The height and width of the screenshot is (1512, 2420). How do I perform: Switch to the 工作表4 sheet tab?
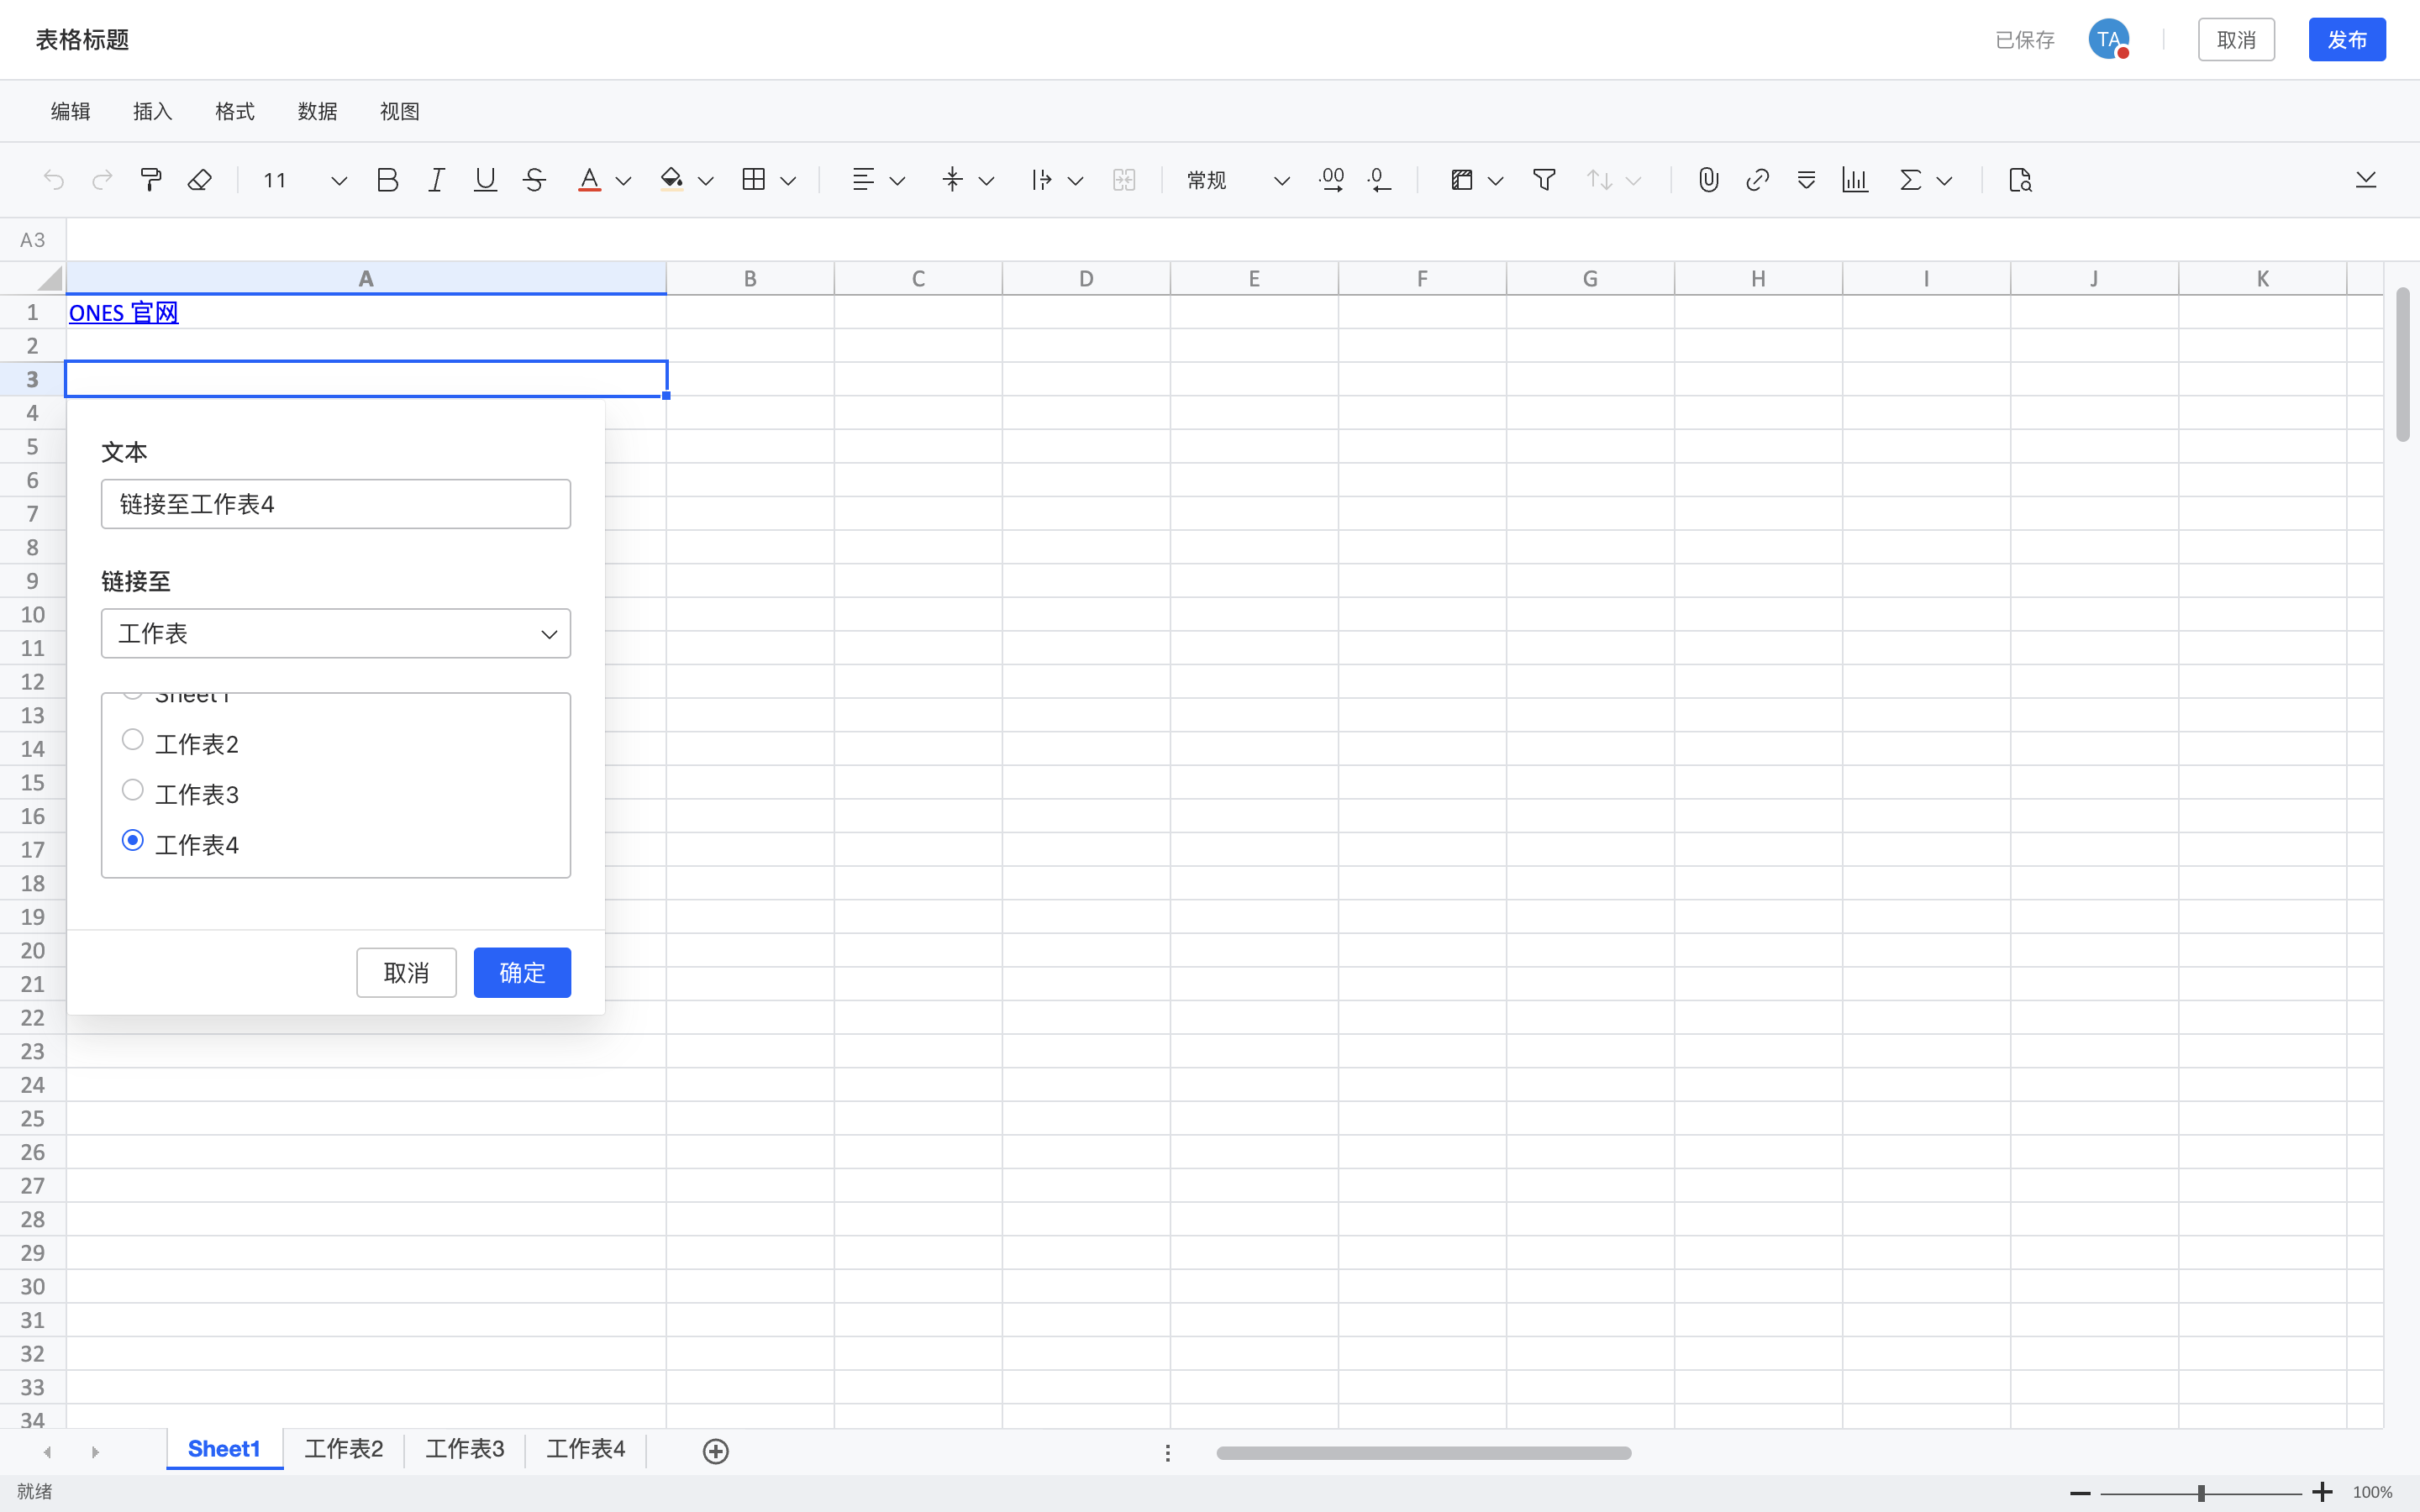[586, 1449]
